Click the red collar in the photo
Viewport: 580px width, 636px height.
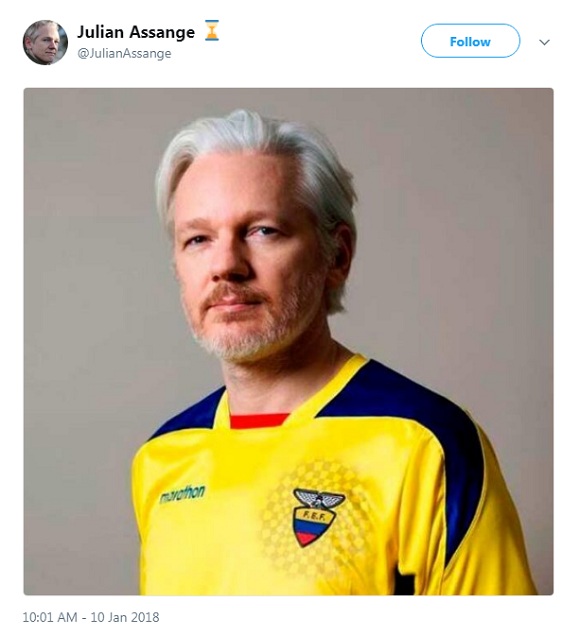(258, 421)
